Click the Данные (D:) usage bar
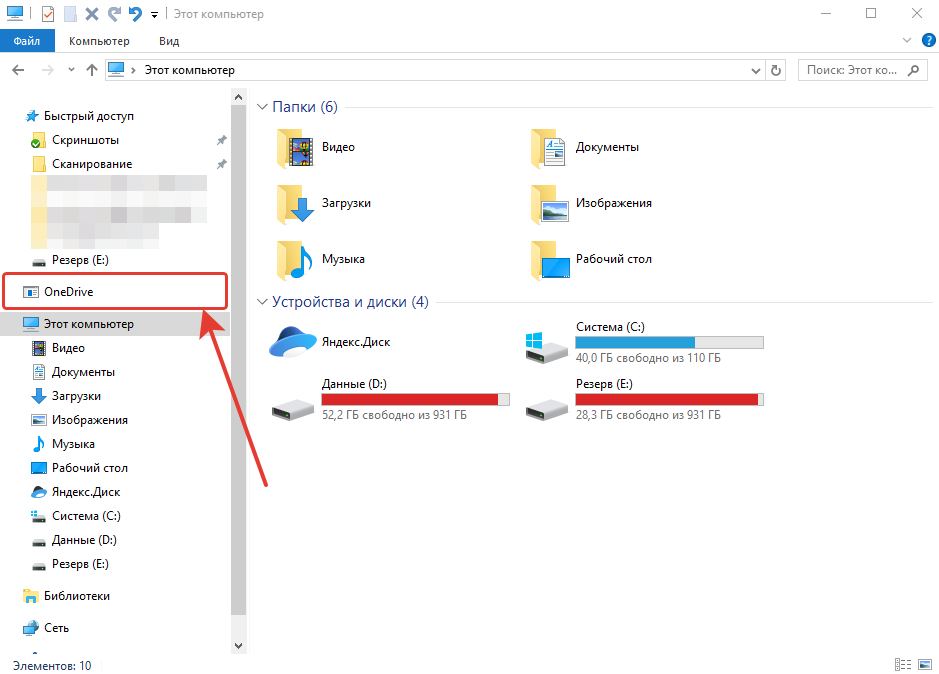Viewport: 939px width, 674px height. (x=415, y=399)
